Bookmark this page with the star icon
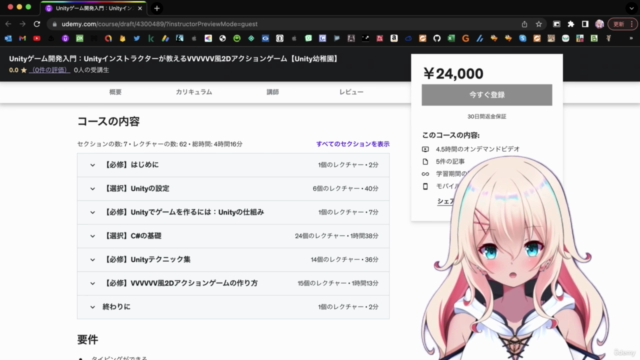 click(x=539, y=24)
